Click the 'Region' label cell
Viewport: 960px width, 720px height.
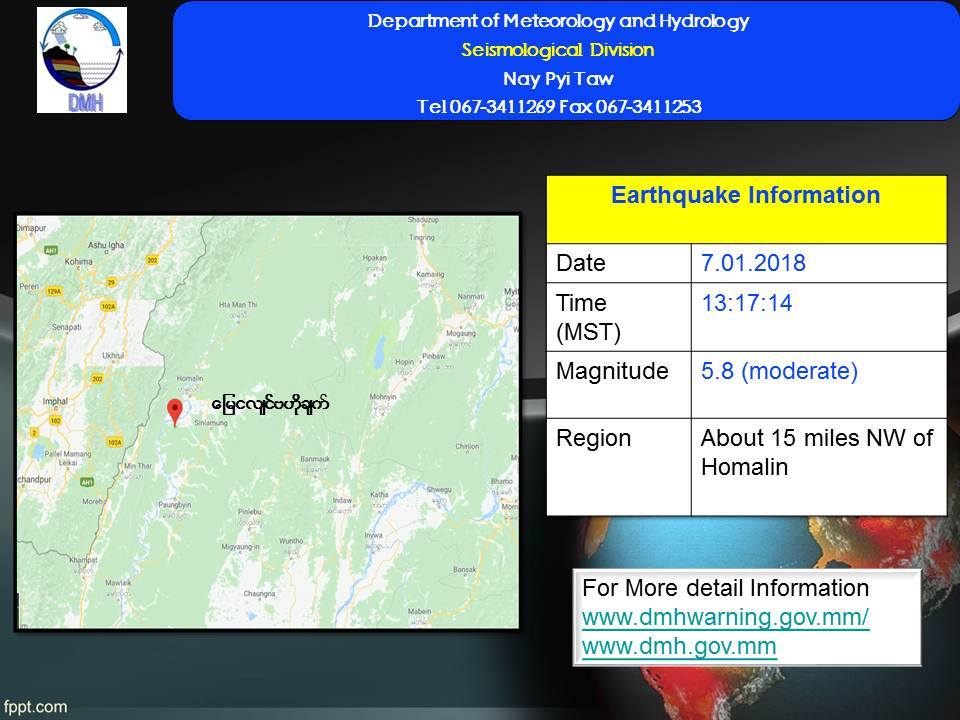[x=619, y=467]
